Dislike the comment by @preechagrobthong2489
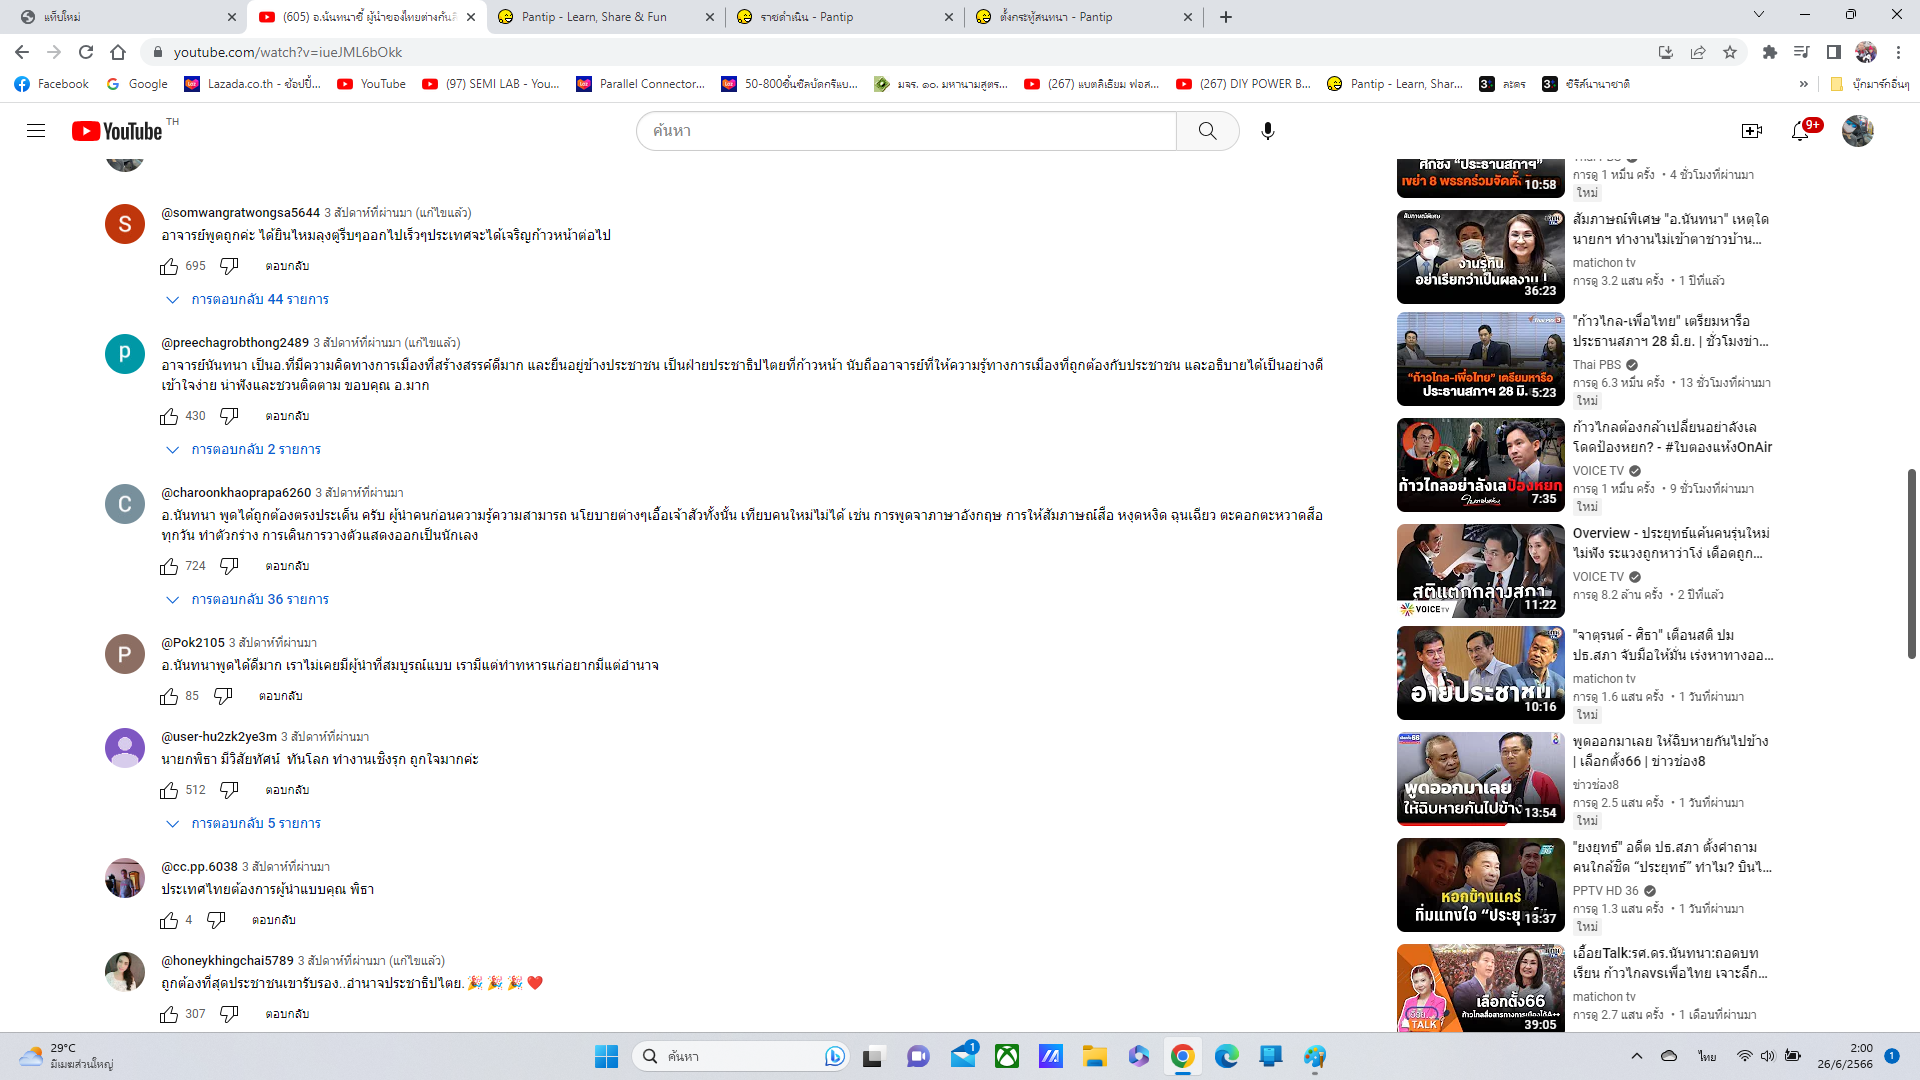 (x=229, y=416)
